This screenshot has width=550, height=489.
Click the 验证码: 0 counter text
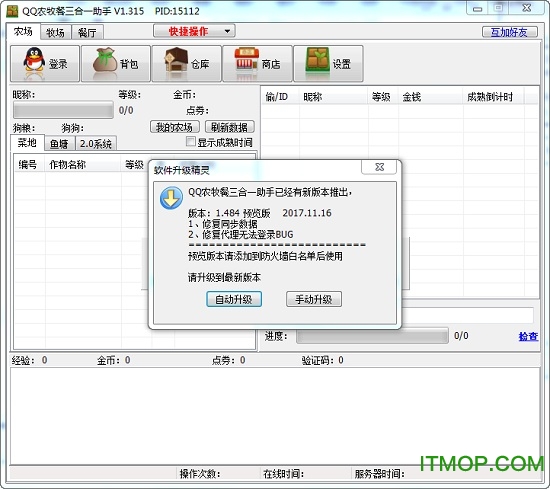point(322,360)
